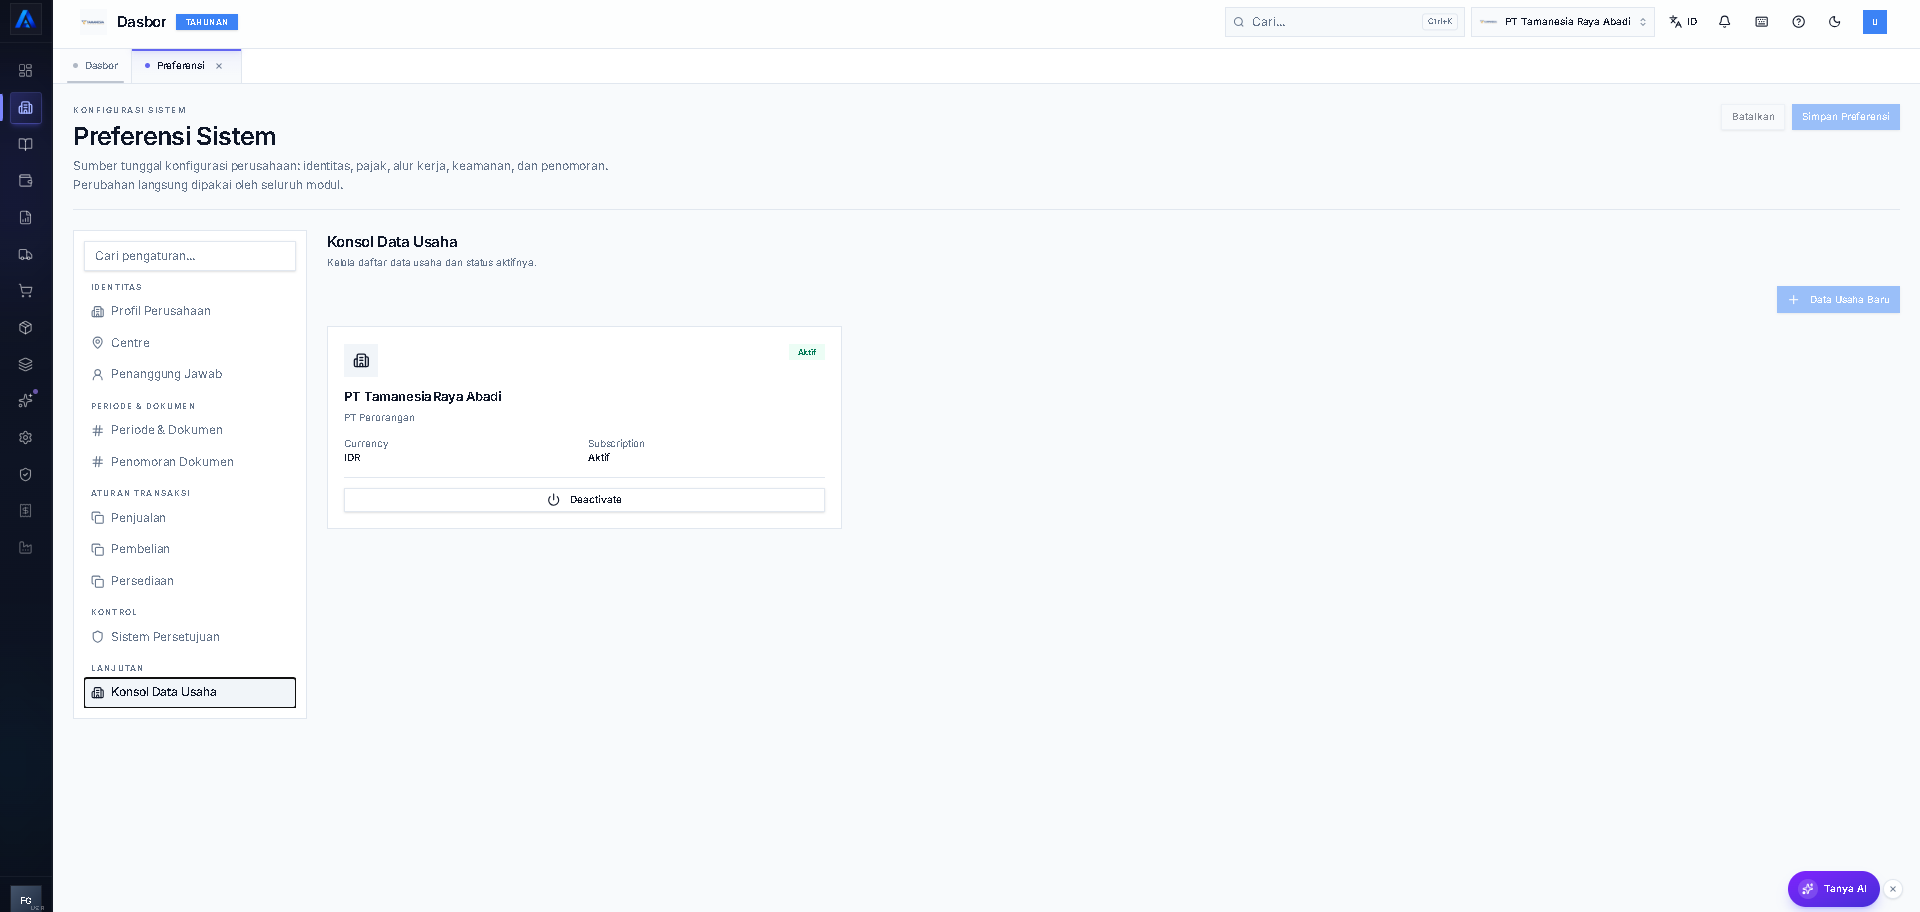This screenshot has height=912, width=1920.
Task: Click Simpan Preferensi button
Action: (1846, 117)
